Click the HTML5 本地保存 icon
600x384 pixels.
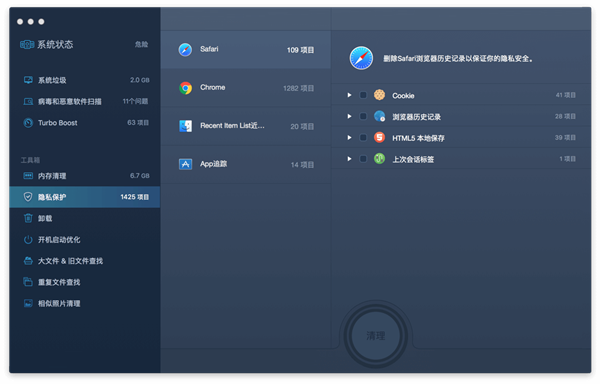coord(379,137)
